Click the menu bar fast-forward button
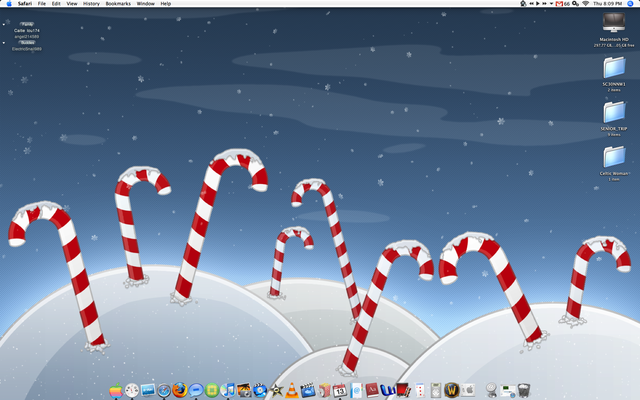 pyautogui.click(x=544, y=3)
